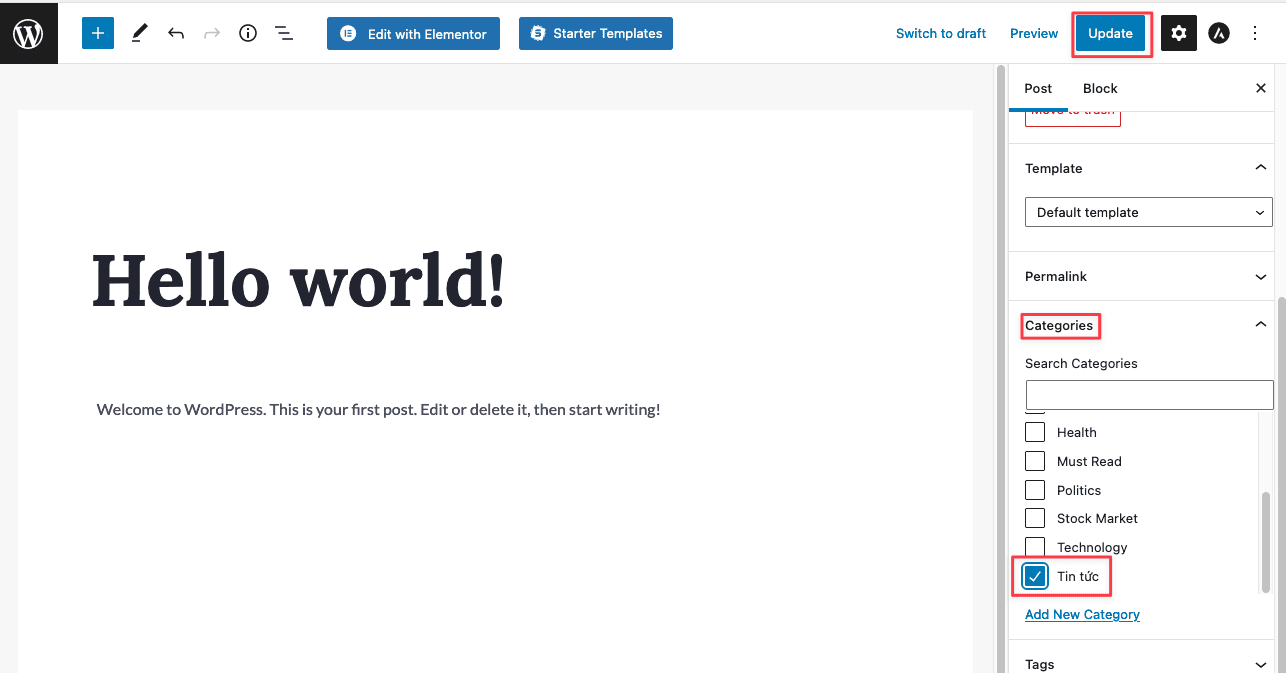Screen dimensions: 1286x673
Task: Click the Add New Category link
Action: [1082, 614]
